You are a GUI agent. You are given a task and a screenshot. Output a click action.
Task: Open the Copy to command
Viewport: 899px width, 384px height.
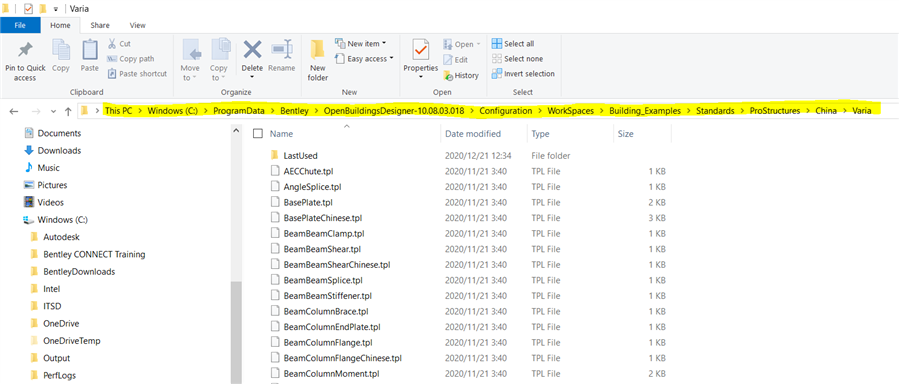pos(219,60)
